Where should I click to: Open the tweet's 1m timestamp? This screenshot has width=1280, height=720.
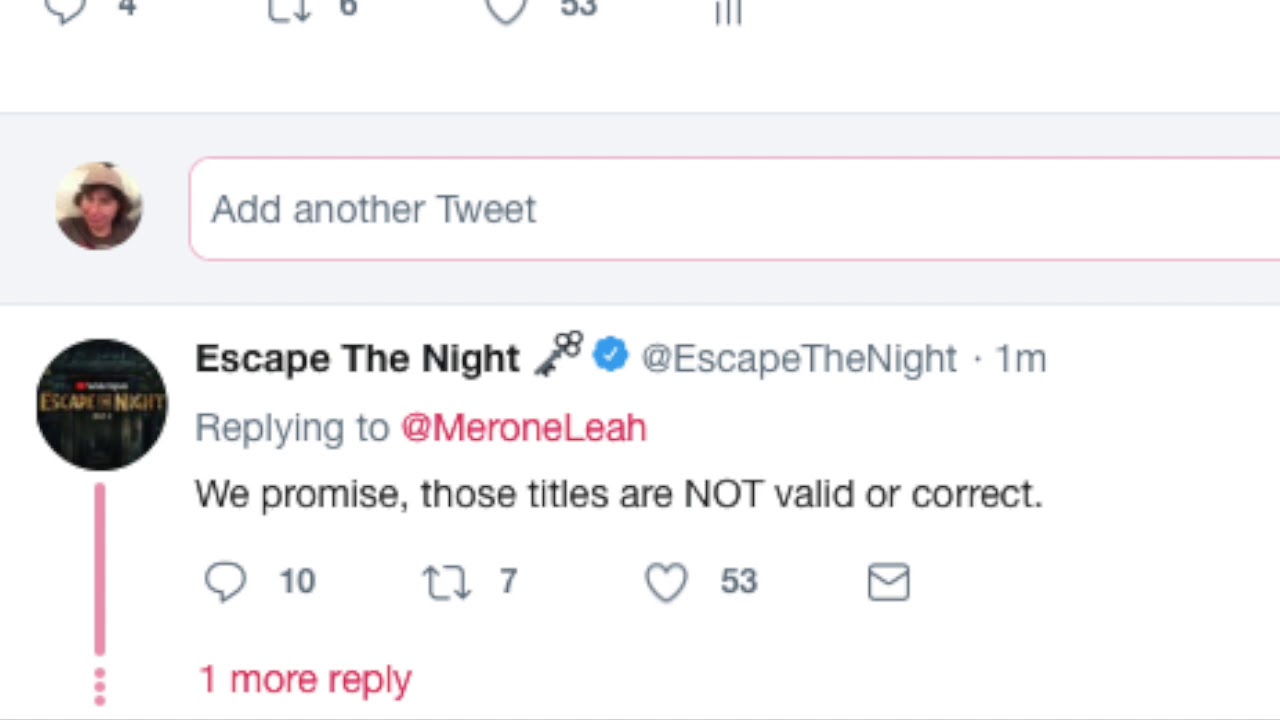(1021, 358)
